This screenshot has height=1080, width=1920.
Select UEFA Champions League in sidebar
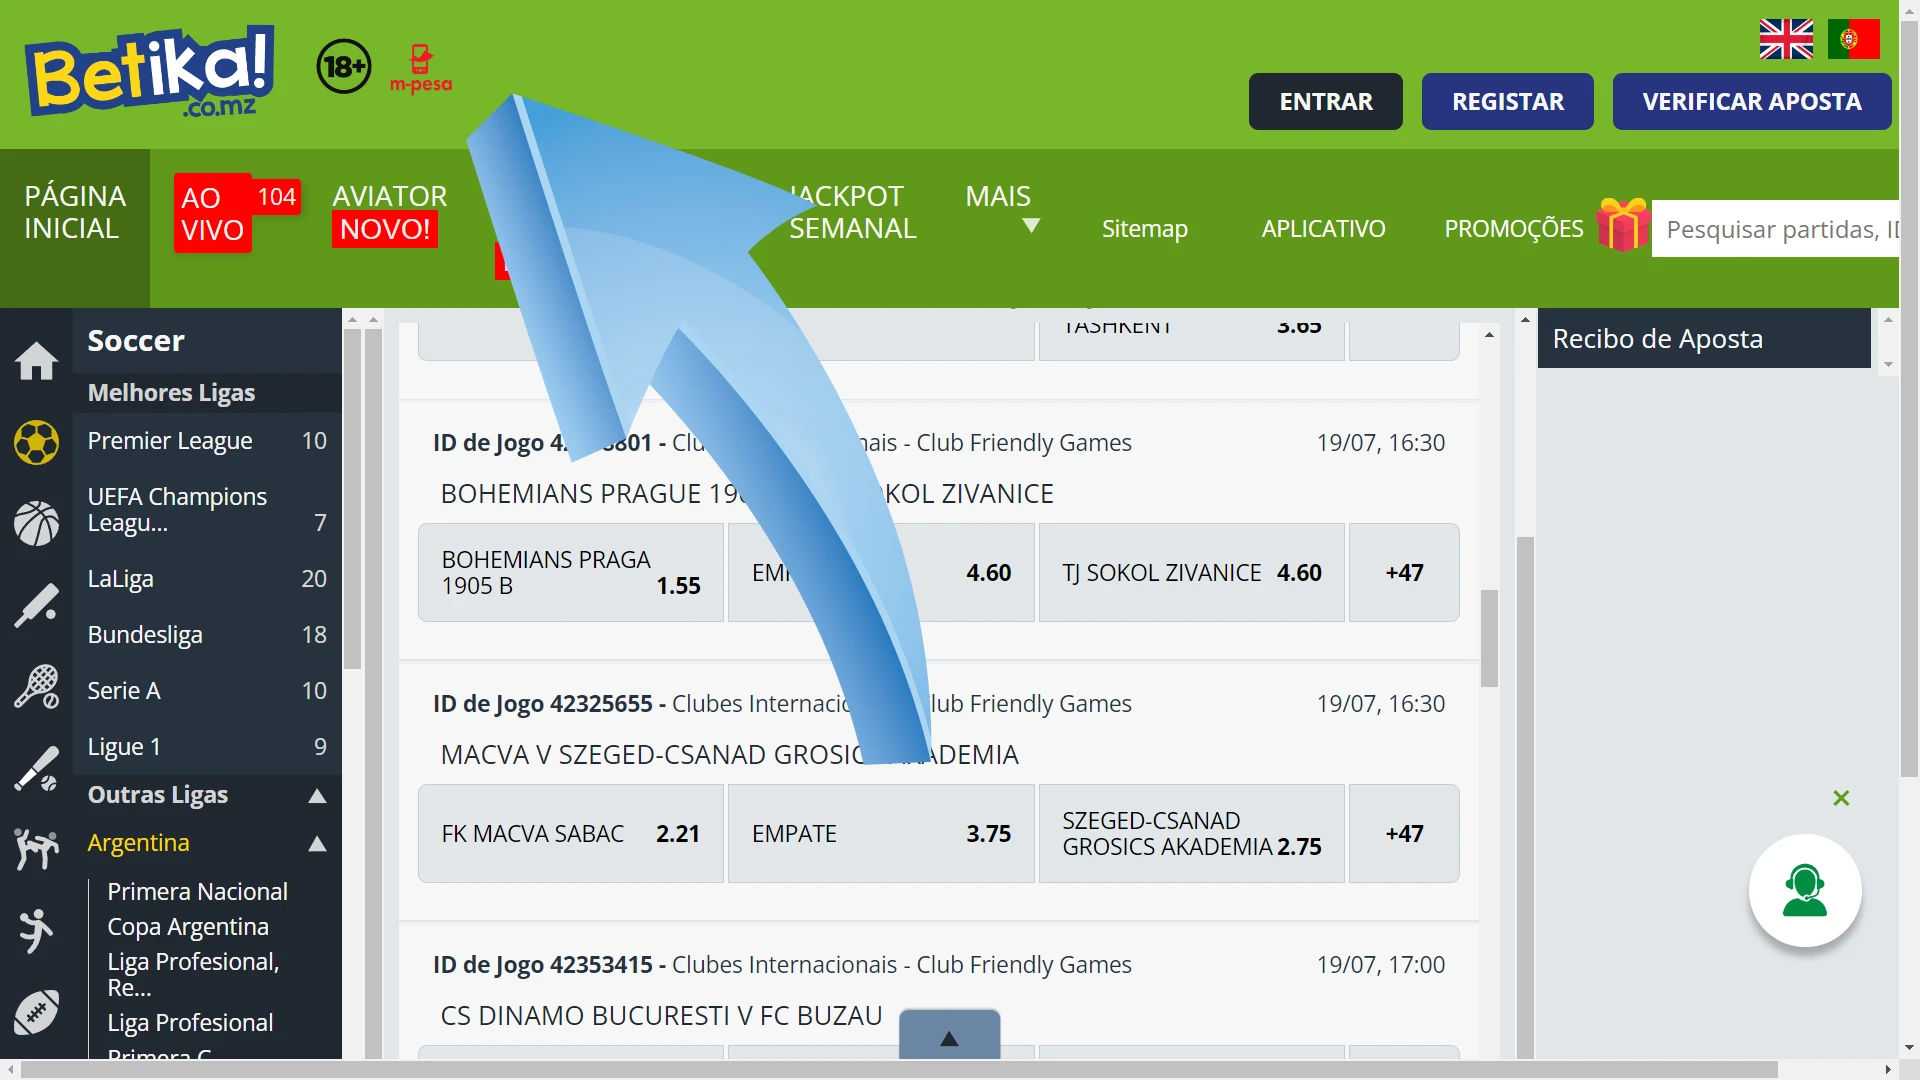tap(207, 510)
